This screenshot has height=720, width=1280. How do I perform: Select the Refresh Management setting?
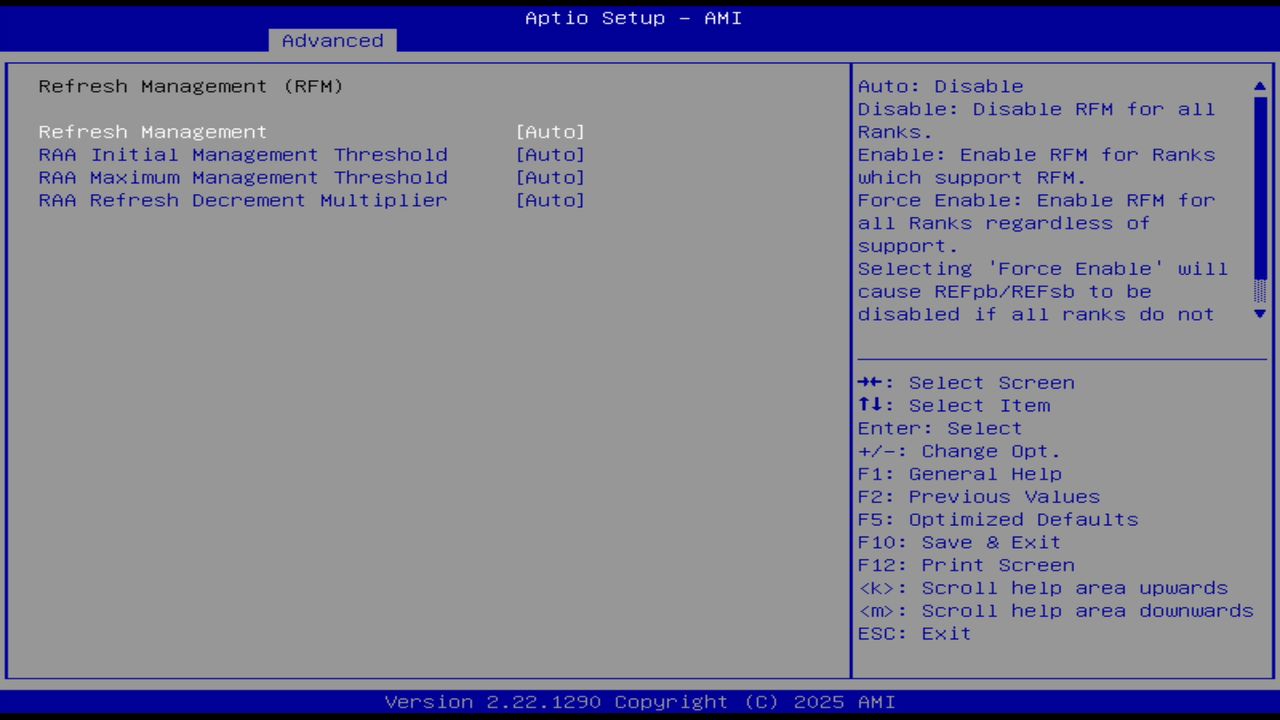(x=152, y=131)
